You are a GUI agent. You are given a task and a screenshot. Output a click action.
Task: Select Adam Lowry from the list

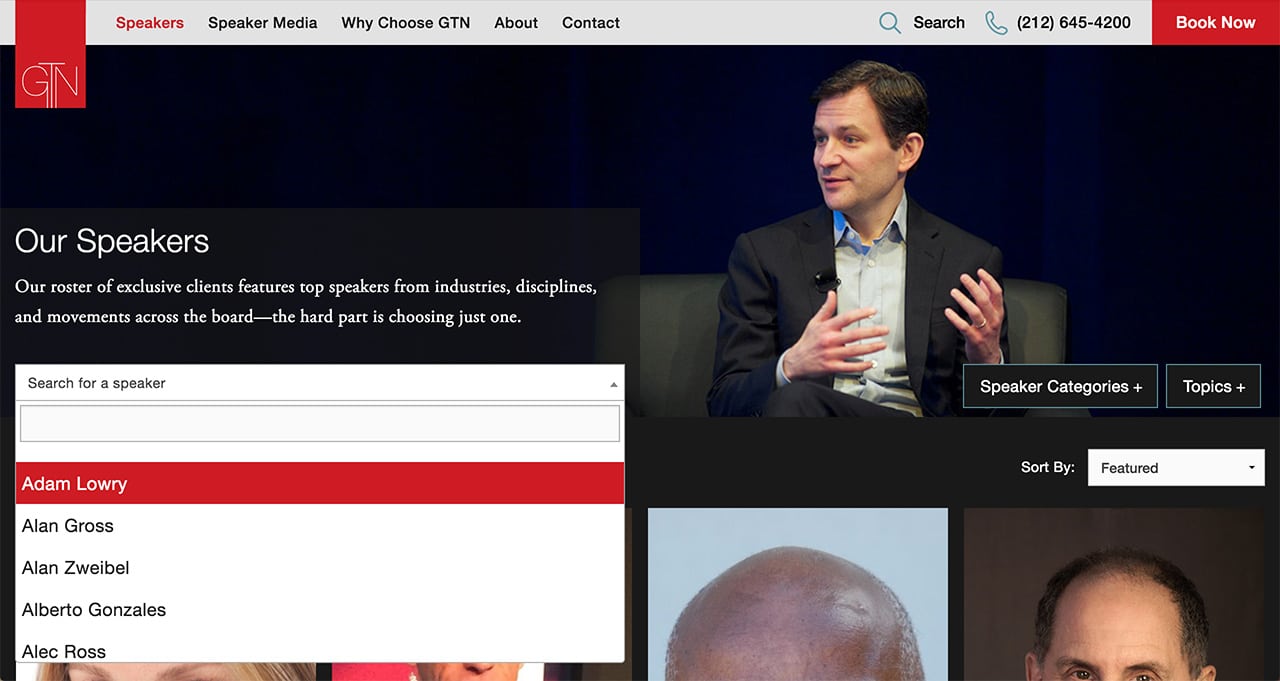click(x=320, y=483)
